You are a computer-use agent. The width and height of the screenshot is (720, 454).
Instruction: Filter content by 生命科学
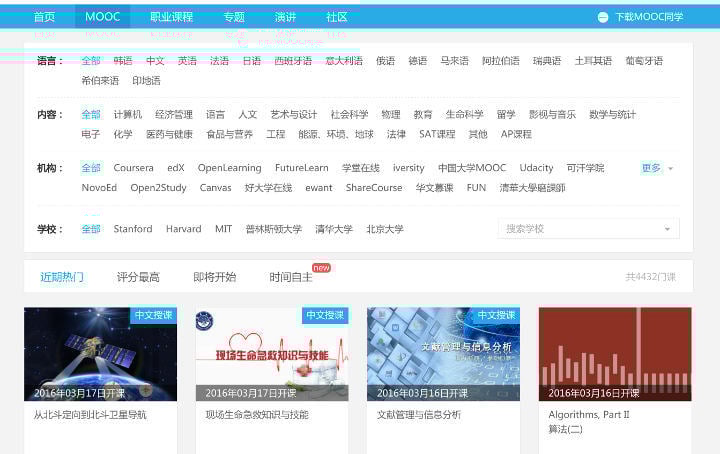(464, 114)
